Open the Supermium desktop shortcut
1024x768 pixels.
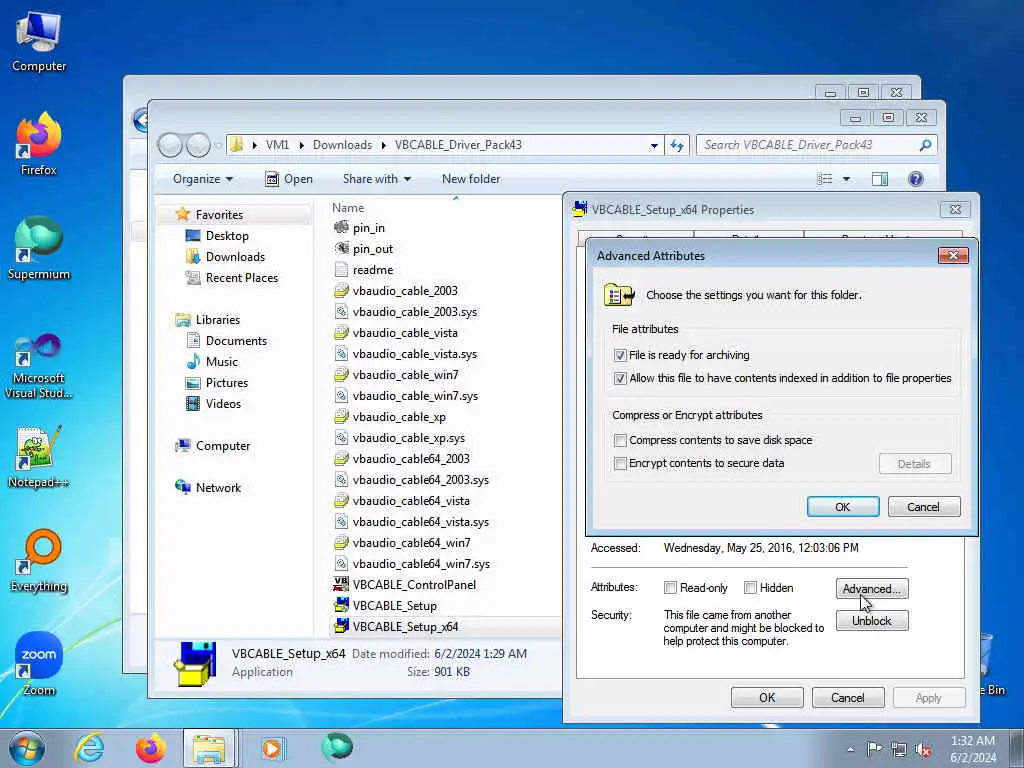coord(39,248)
